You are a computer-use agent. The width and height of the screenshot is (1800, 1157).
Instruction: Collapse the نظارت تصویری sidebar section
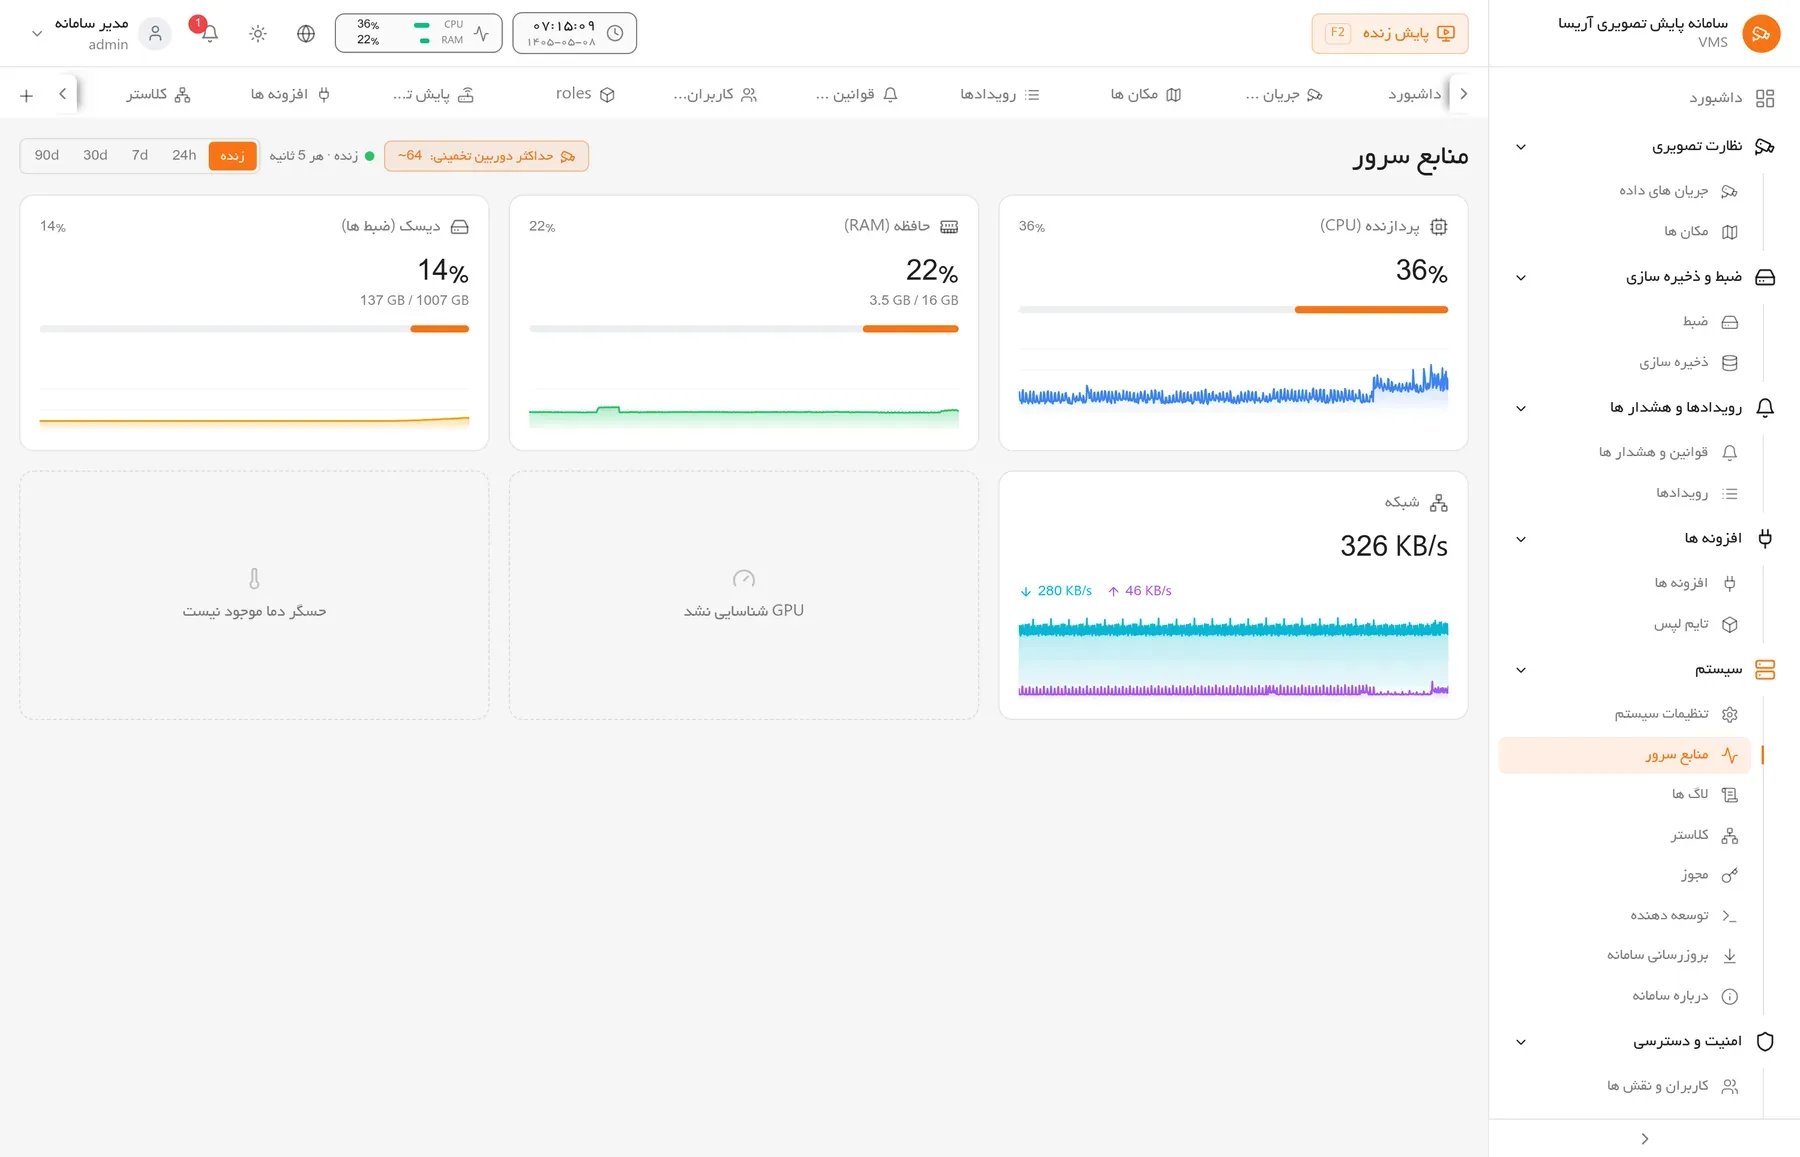click(1521, 147)
